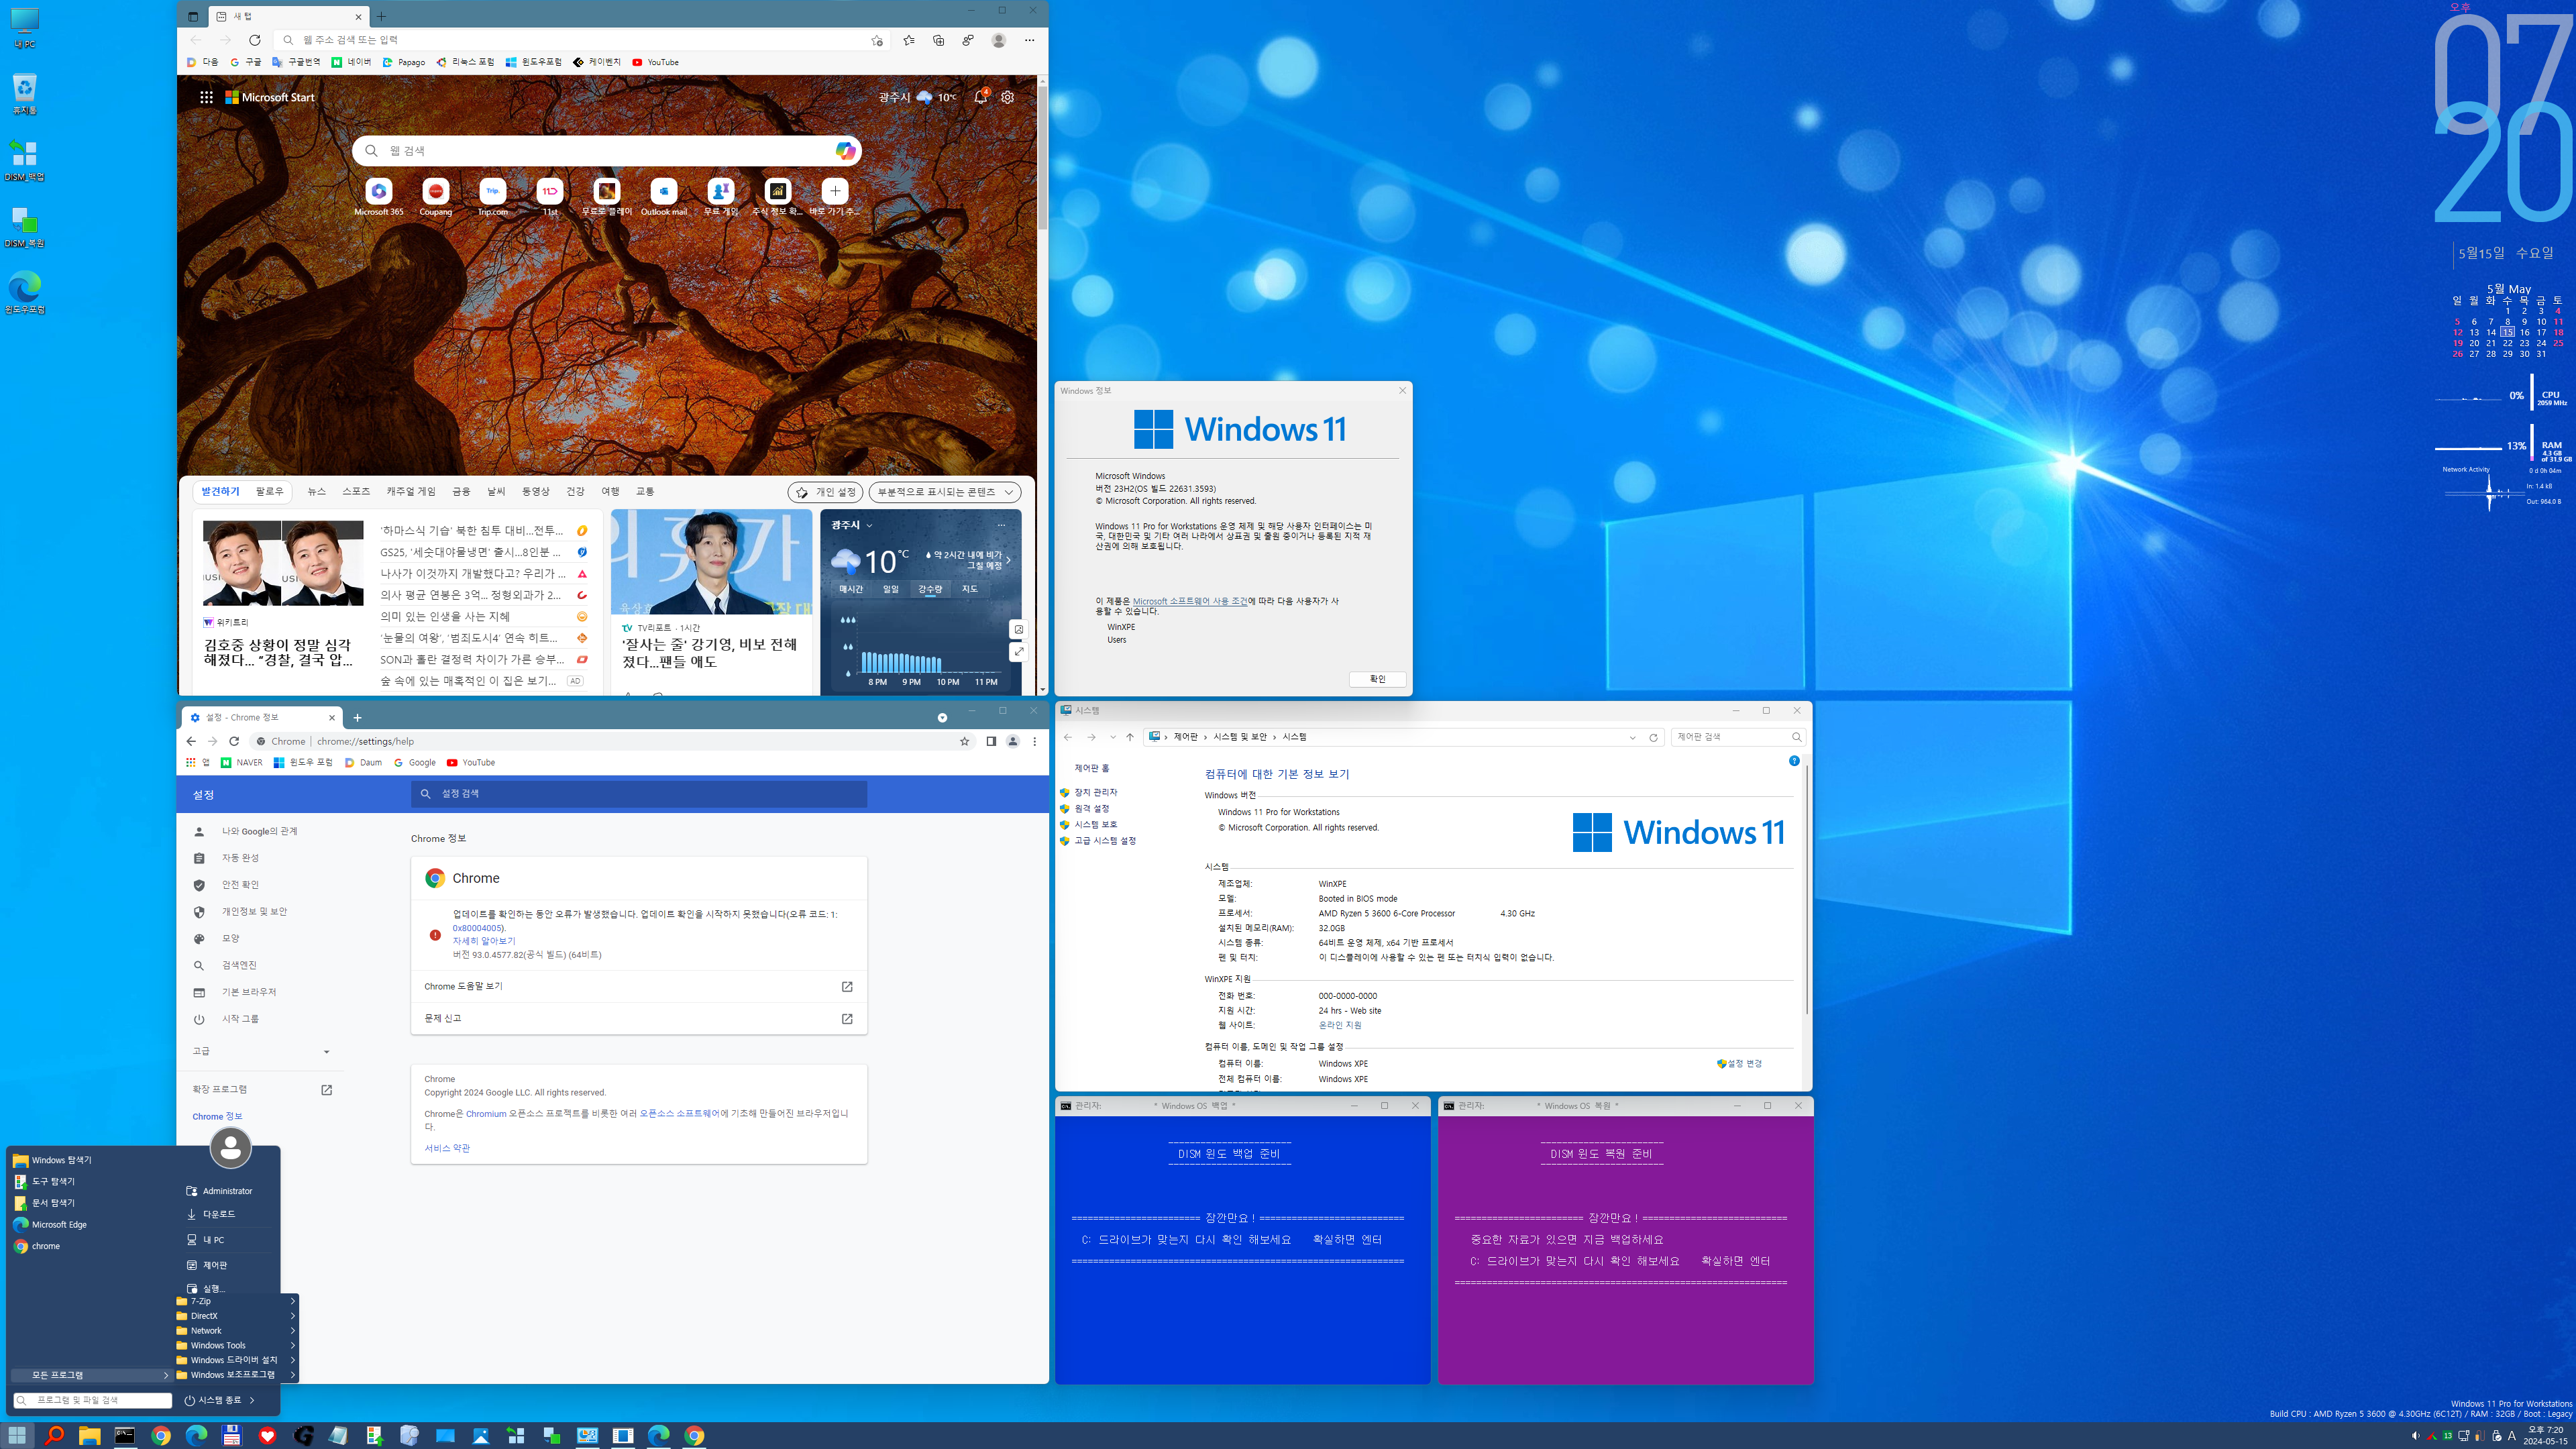Click floppy disk 64 icon in taskbar
The height and width of the screenshot is (1449, 2576).
(231, 1435)
